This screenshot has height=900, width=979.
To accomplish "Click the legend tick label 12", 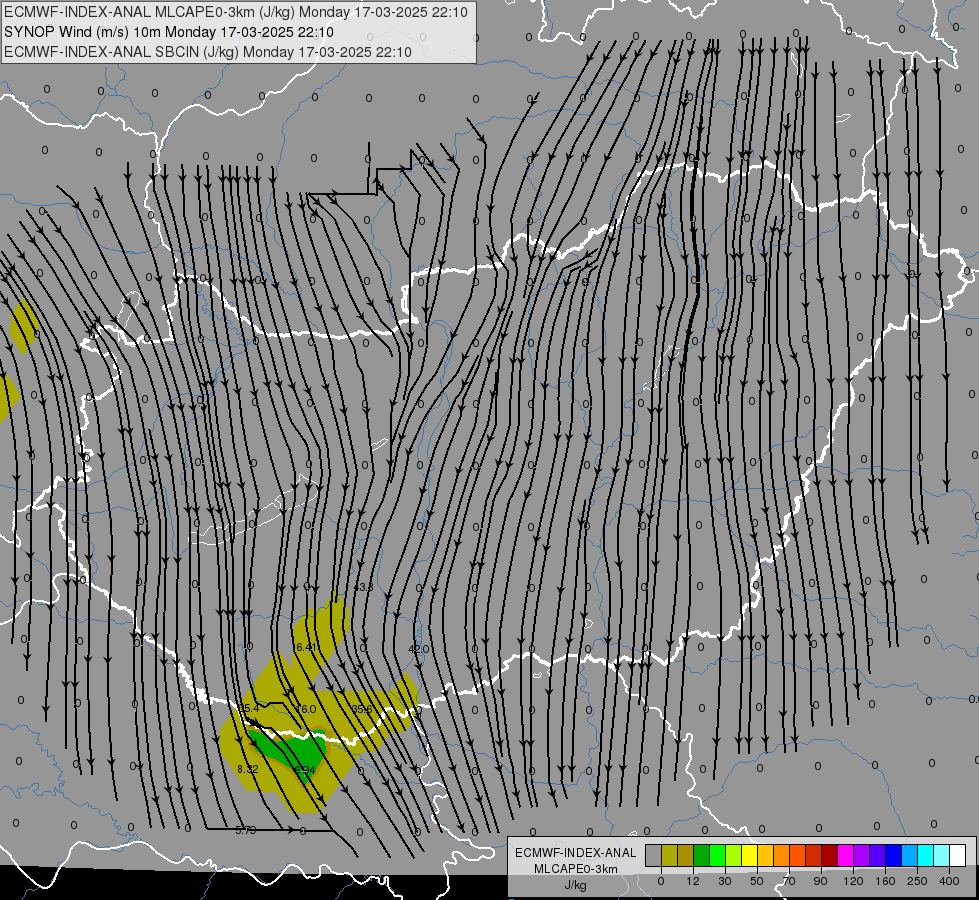I will click(x=693, y=881).
